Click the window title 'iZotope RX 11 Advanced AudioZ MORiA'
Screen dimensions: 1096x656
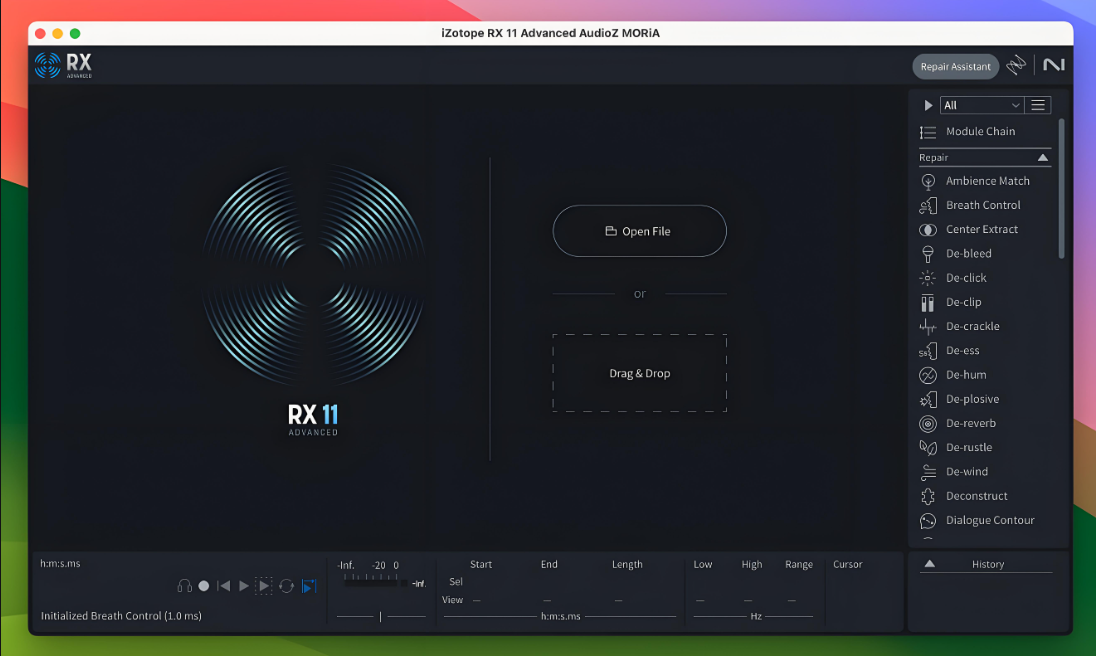pyautogui.click(x=550, y=33)
